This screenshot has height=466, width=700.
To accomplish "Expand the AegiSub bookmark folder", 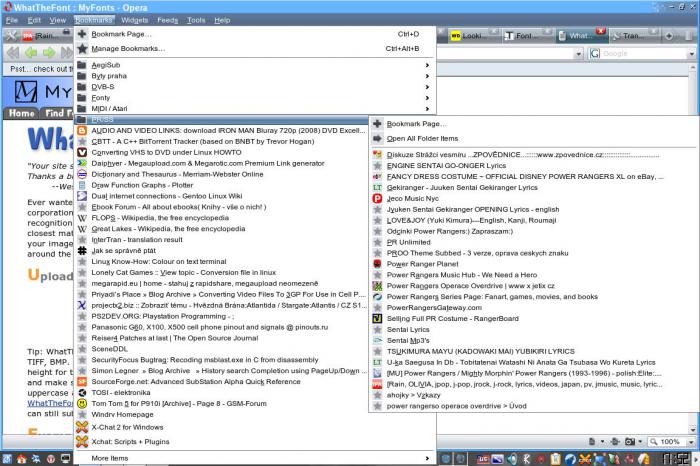I will pos(255,65).
